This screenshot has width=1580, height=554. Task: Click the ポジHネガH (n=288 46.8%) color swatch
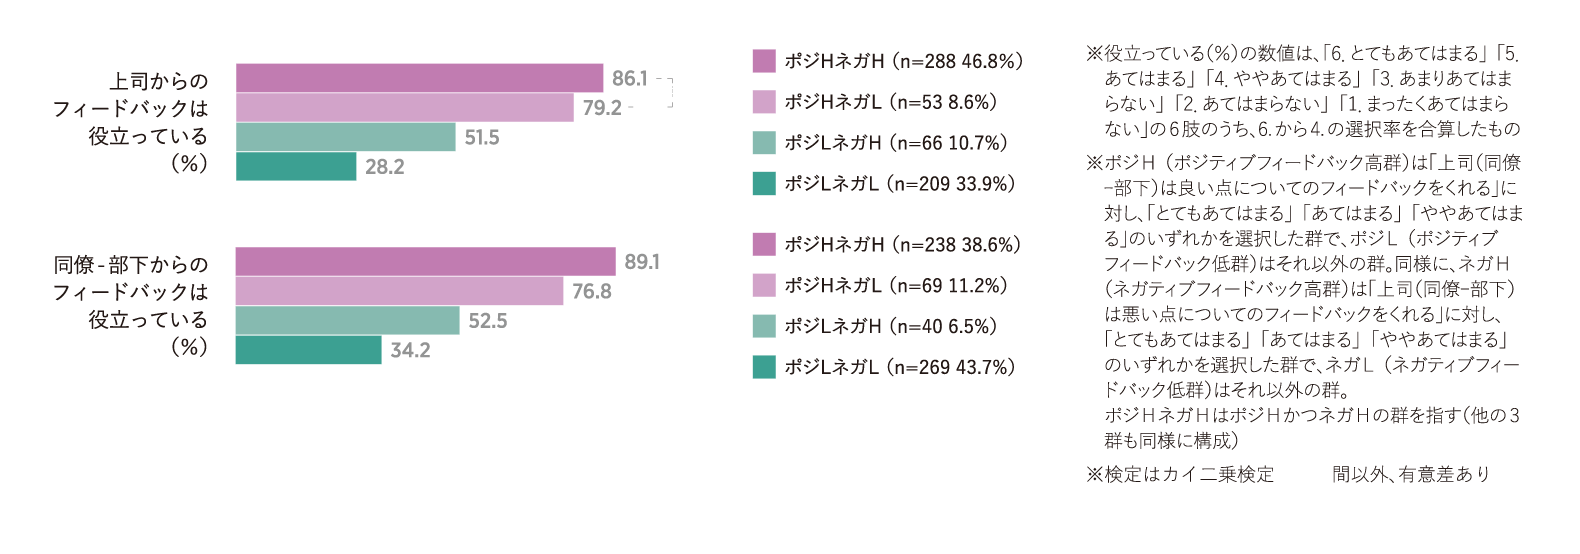tap(764, 61)
